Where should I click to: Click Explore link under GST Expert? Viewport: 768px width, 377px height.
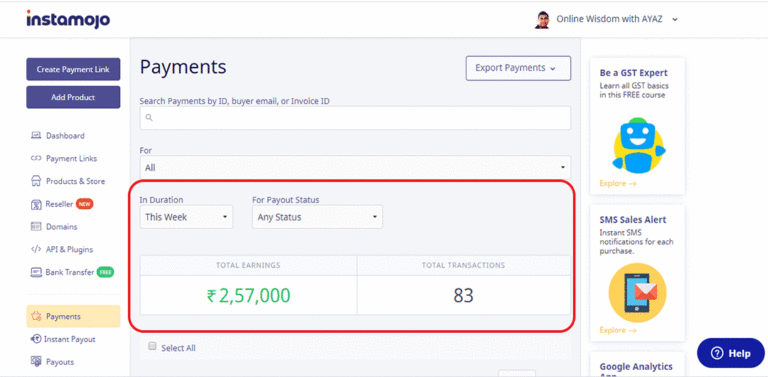pos(618,183)
